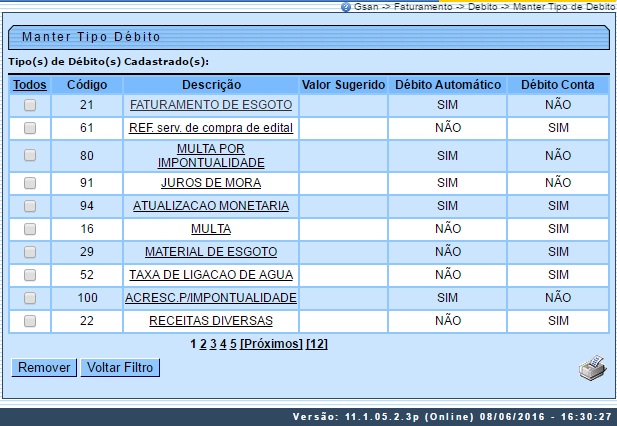Click current page number 1
617x426 pixels.
click(193, 344)
